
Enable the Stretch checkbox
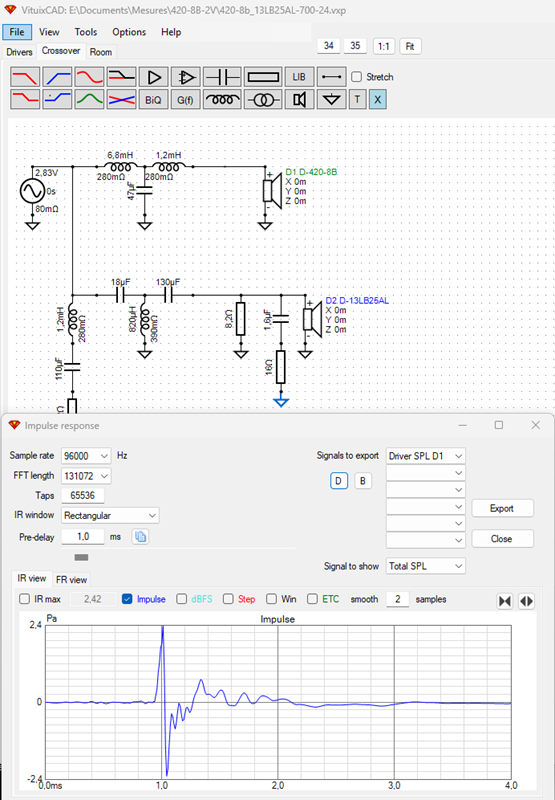pyautogui.click(x=357, y=77)
